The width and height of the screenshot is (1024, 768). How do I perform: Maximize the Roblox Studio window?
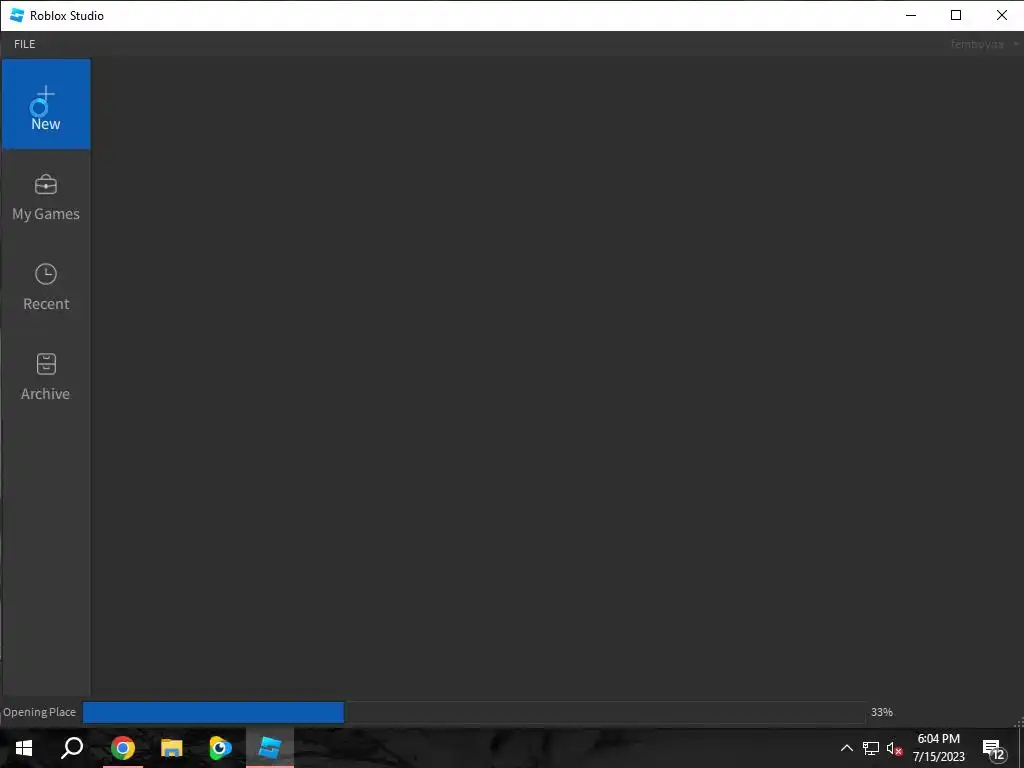[956, 15]
